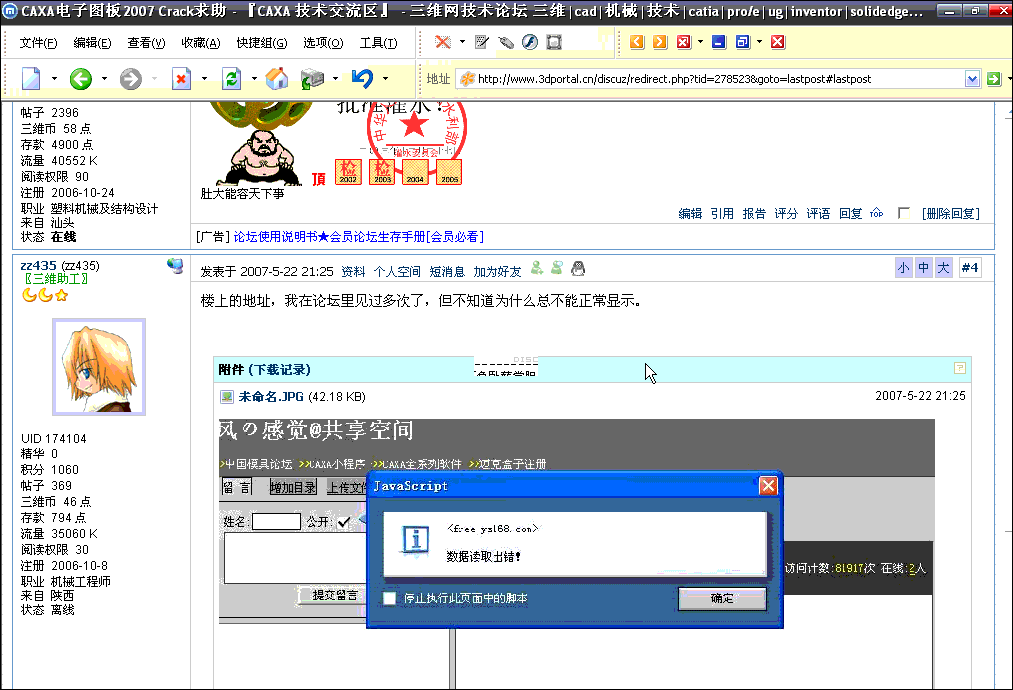Set font size to 大
This screenshot has width=1013, height=690.
(x=944, y=268)
